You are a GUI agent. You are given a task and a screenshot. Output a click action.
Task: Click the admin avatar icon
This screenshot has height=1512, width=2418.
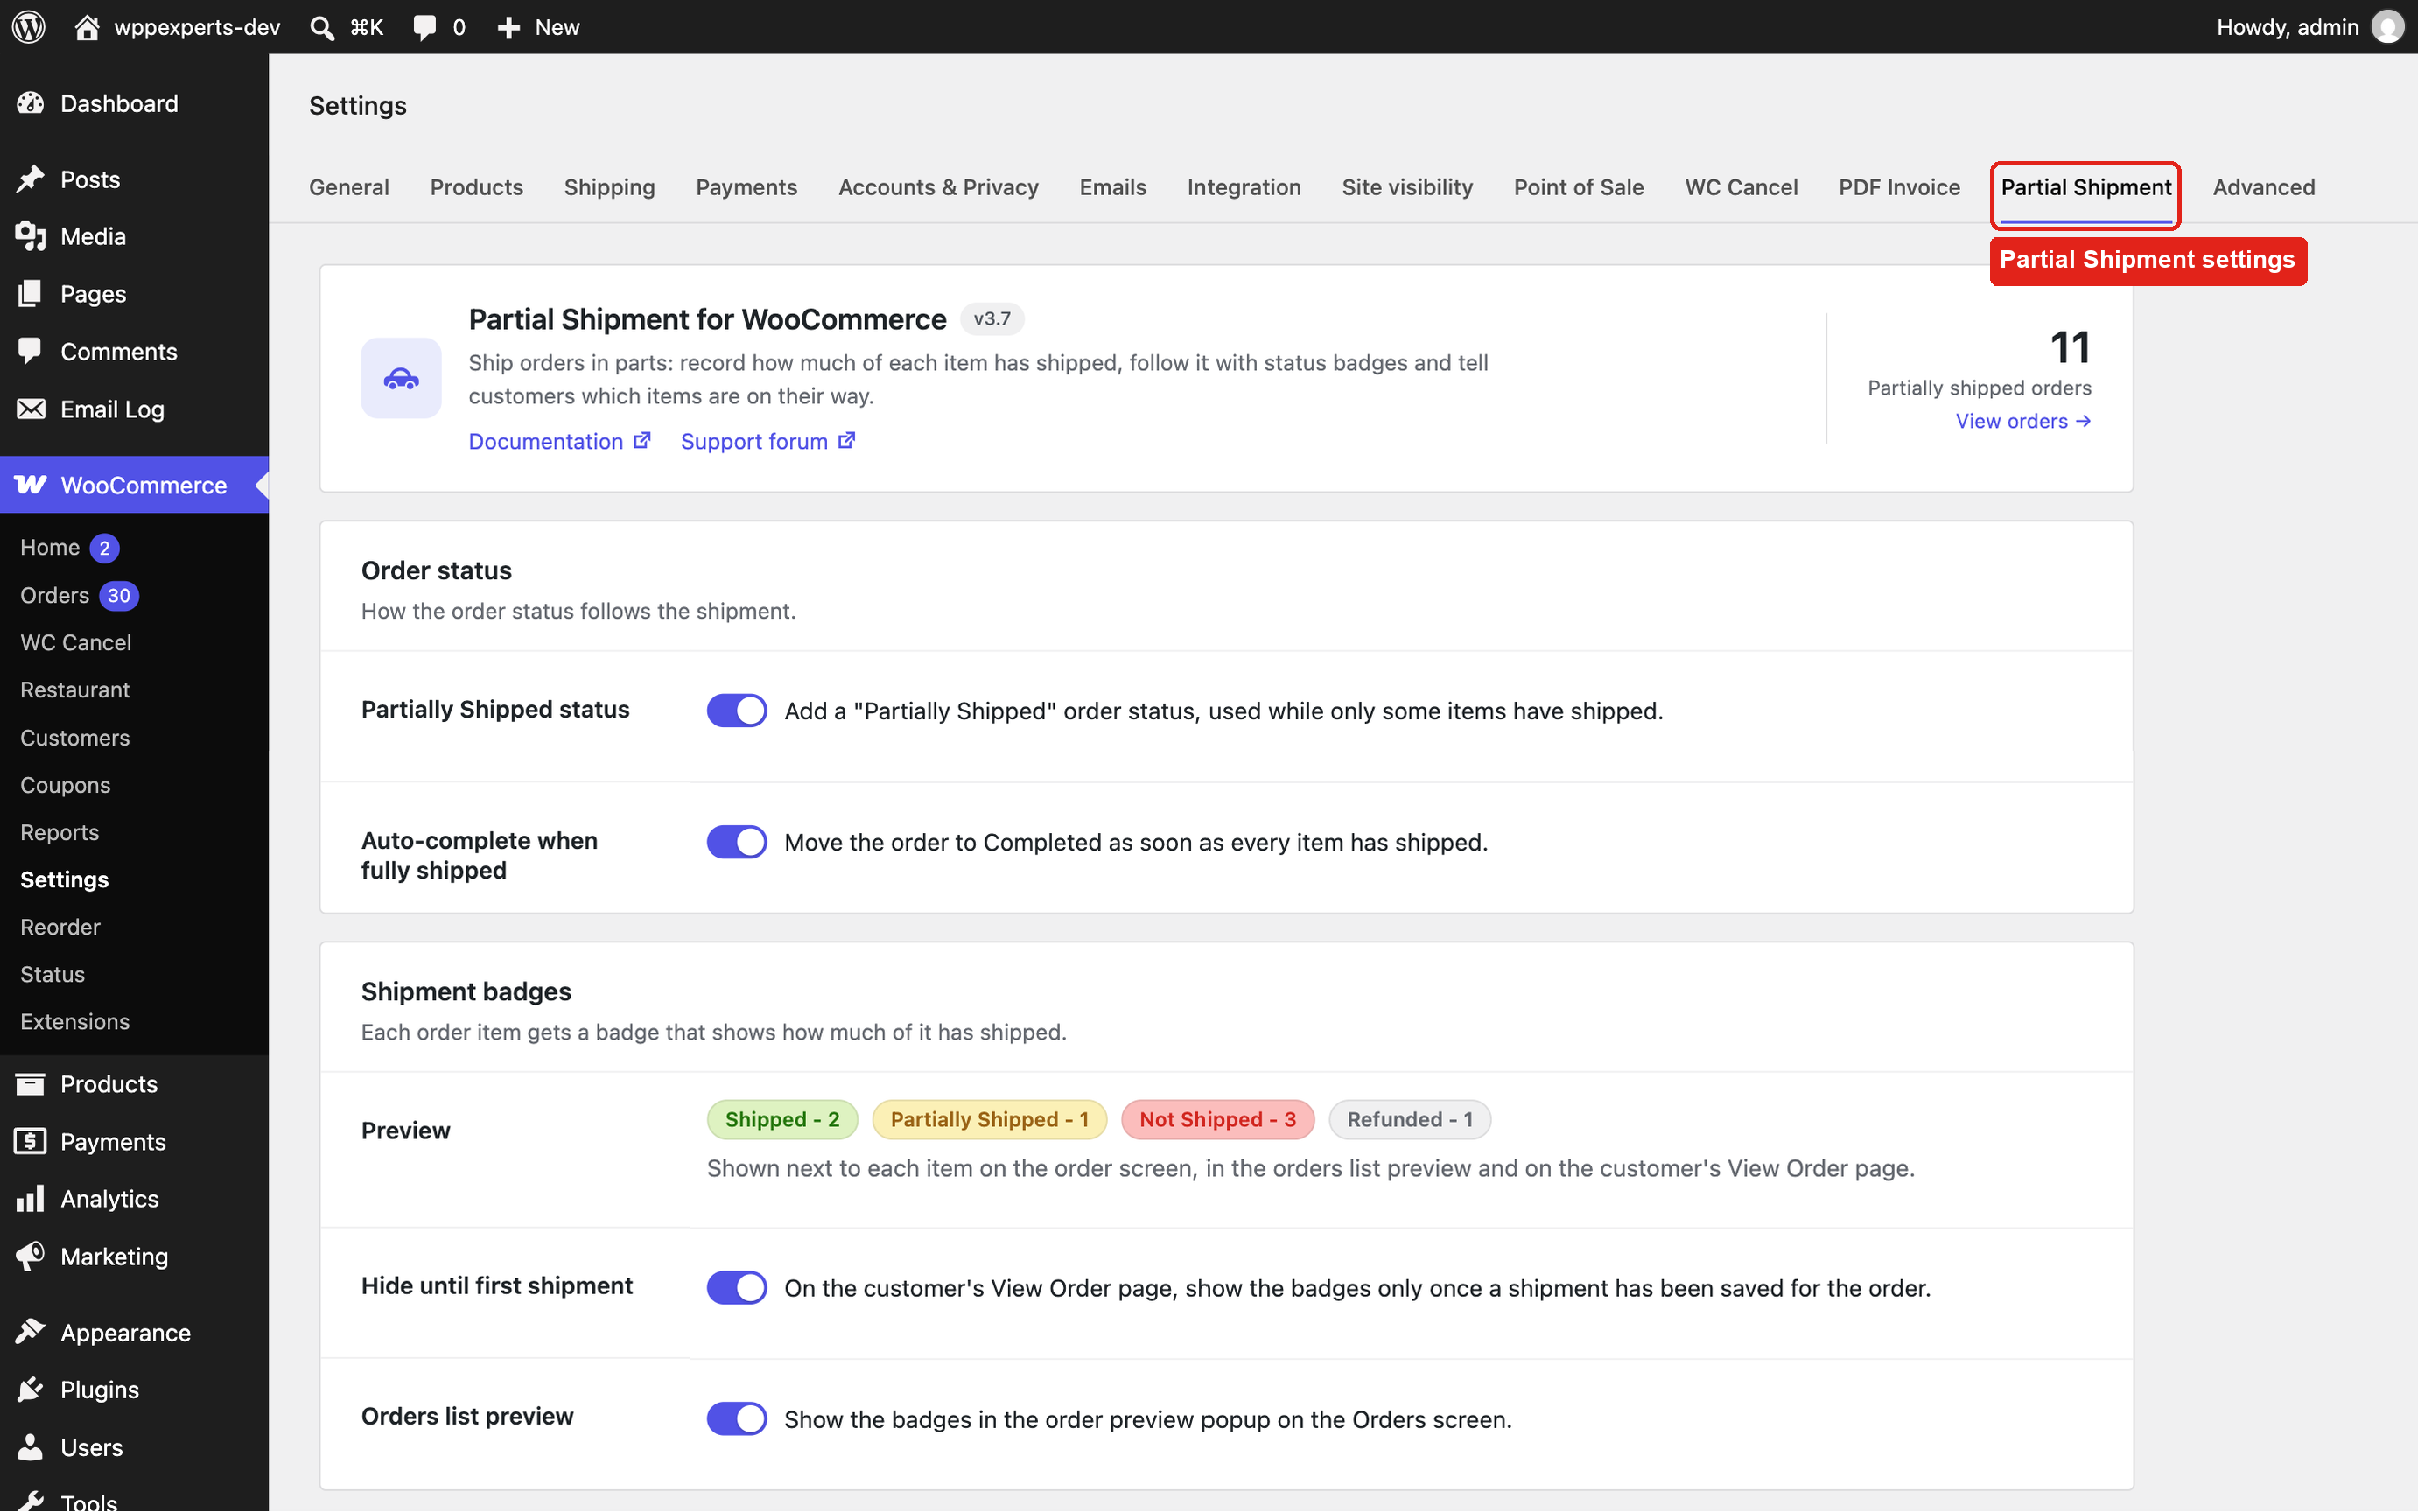pos(2388,27)
